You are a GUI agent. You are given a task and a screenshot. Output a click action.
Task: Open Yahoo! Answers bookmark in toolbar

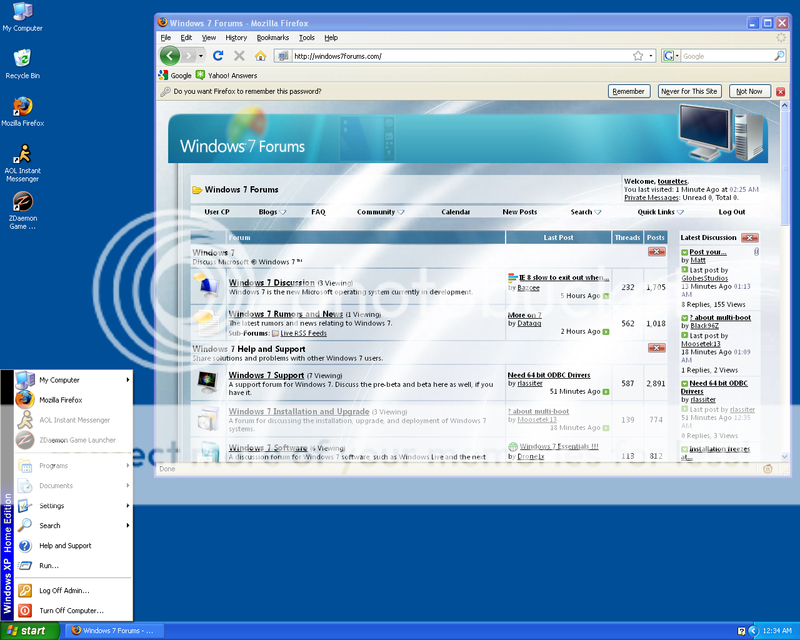click(x=227, y=76)
